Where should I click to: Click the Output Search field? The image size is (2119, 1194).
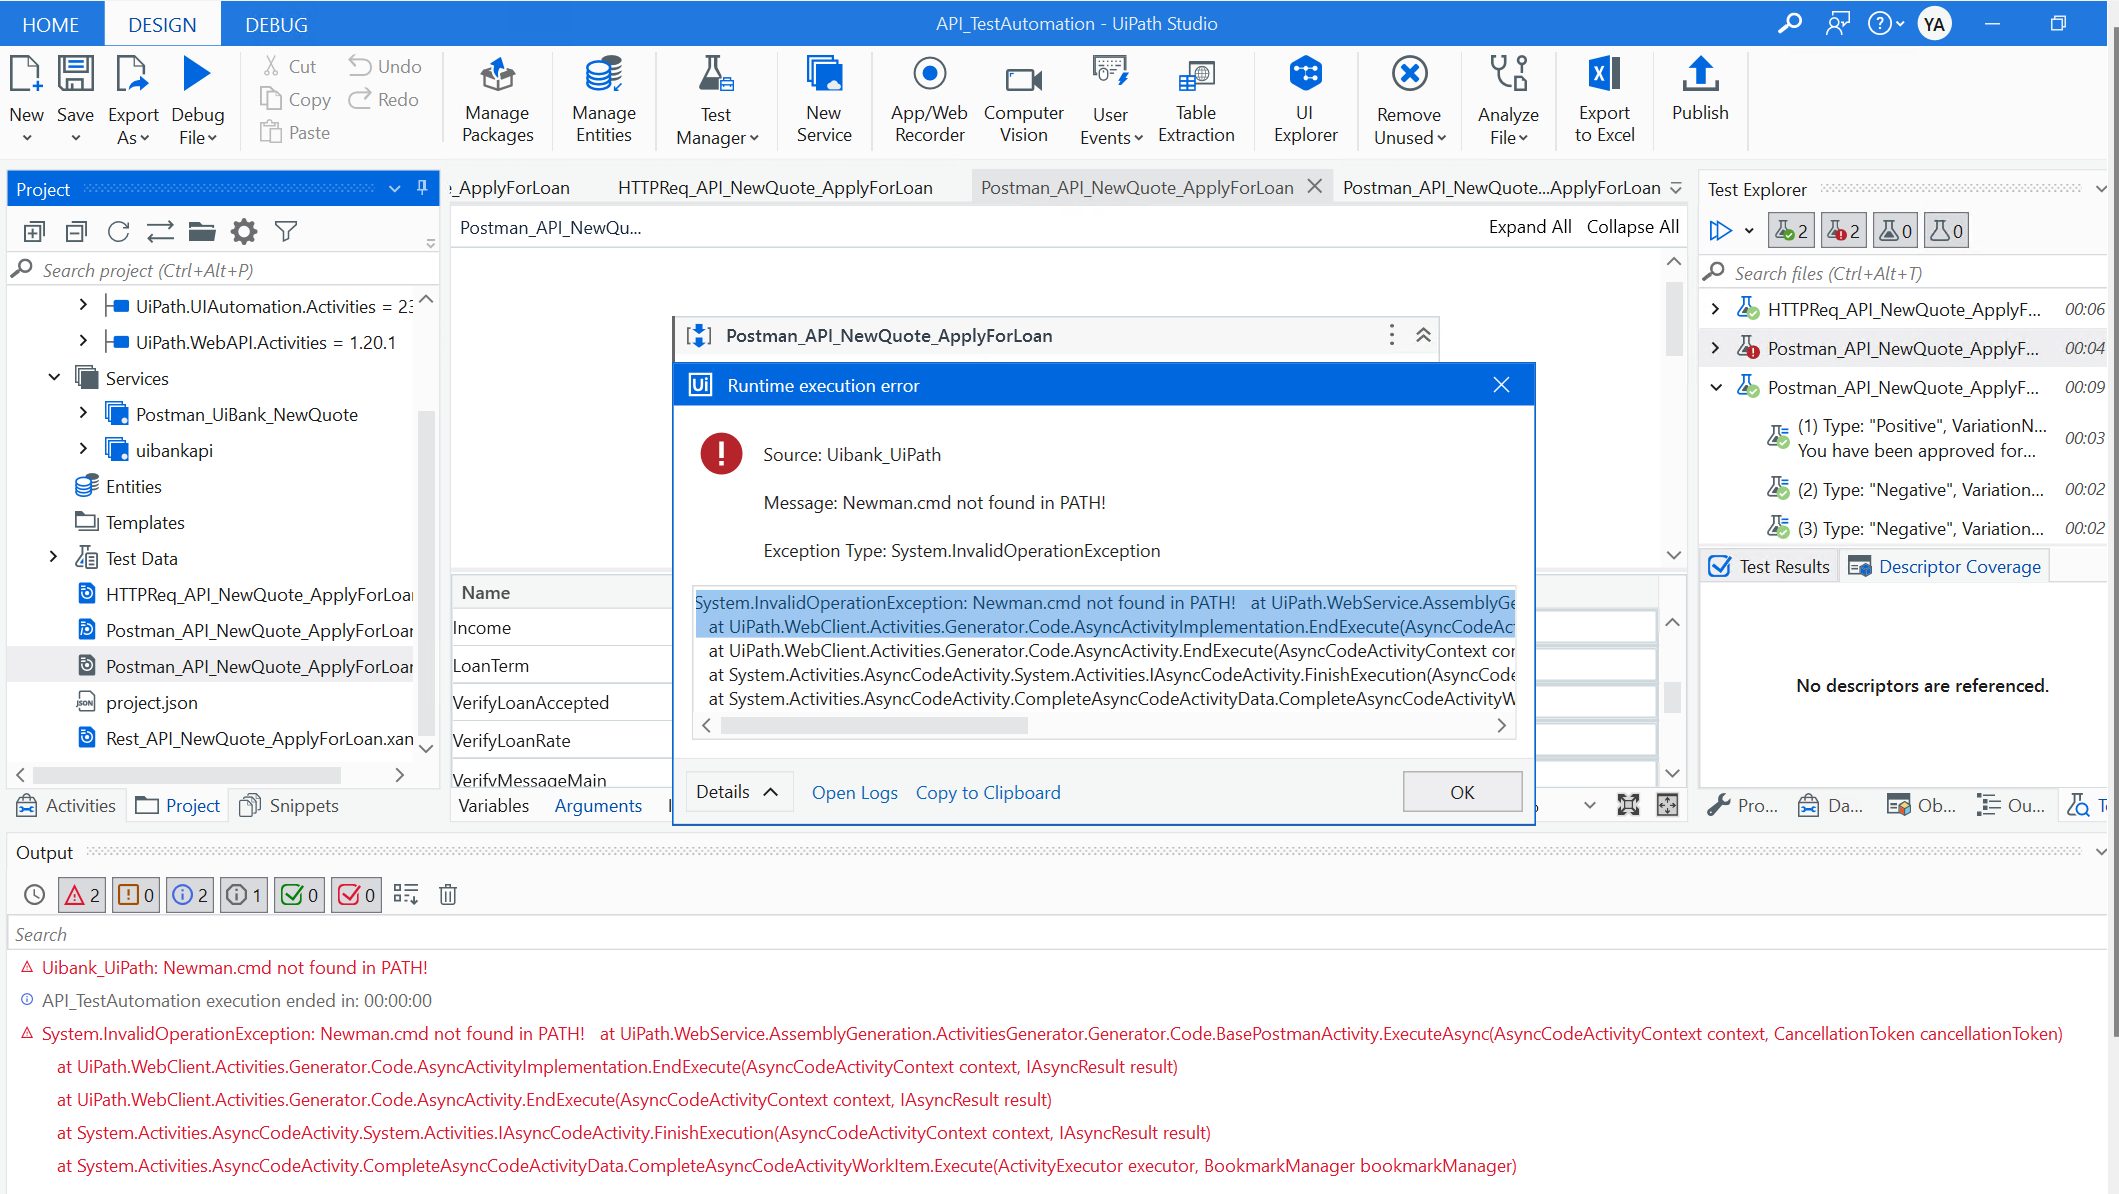1057,934
